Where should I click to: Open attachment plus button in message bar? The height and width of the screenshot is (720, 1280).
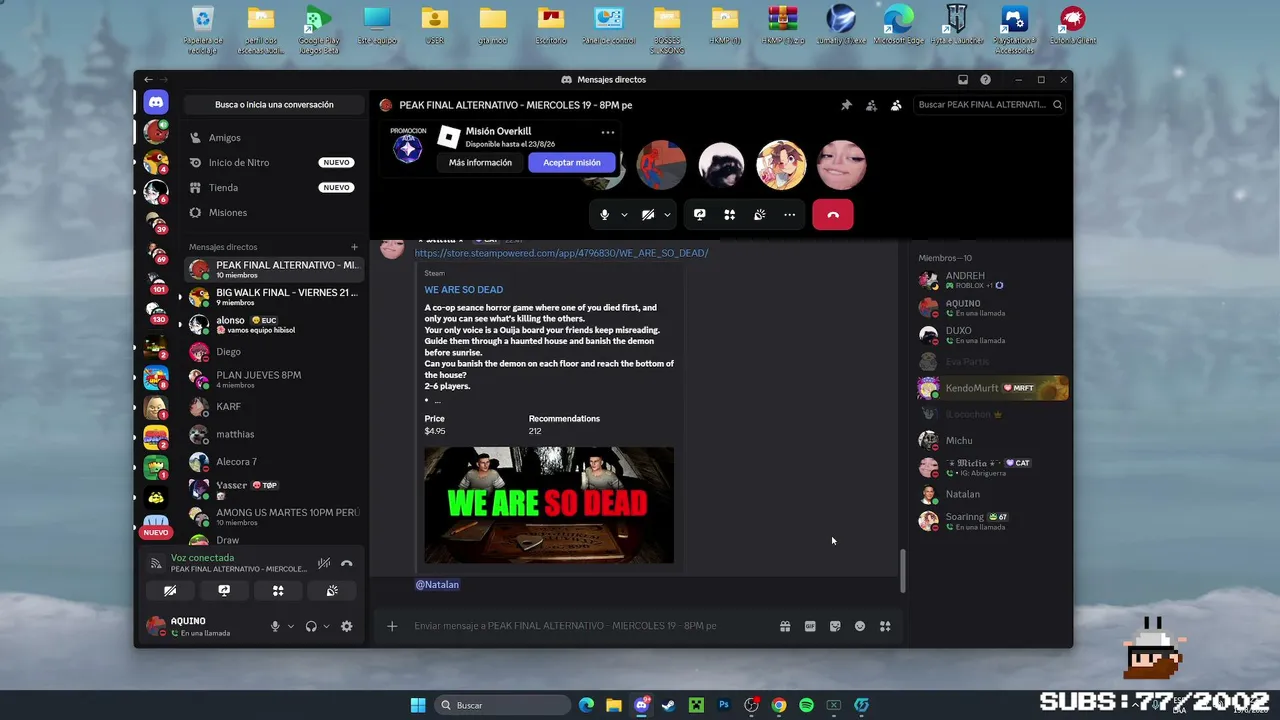(392, 626)
